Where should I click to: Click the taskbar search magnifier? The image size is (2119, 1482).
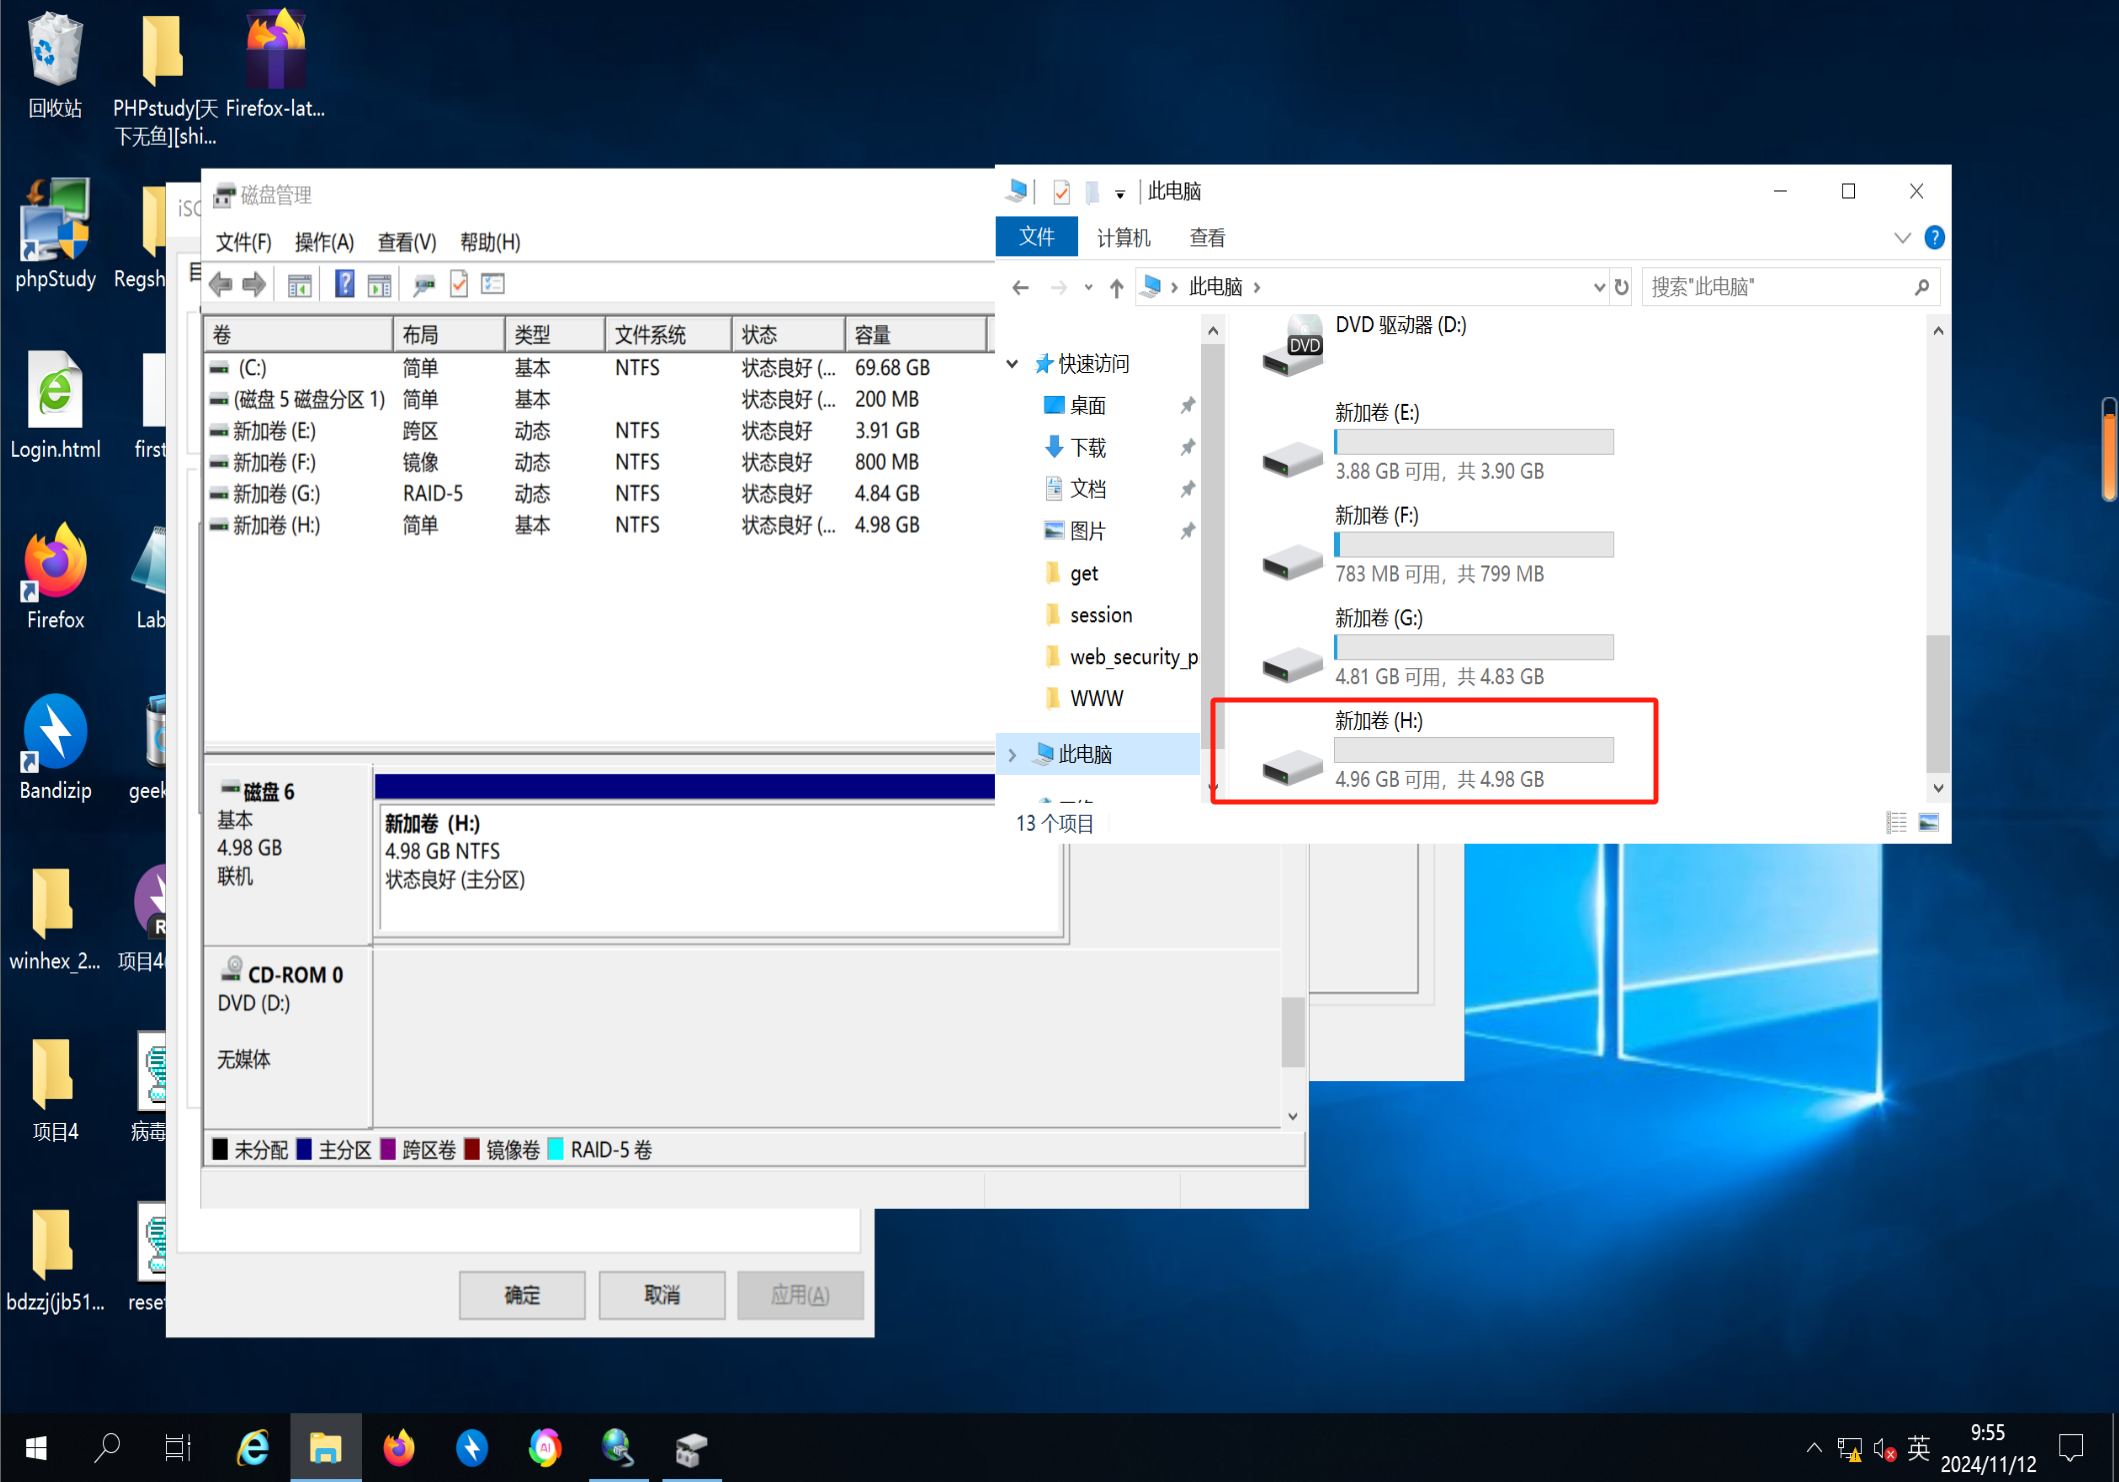(107, 1448)
